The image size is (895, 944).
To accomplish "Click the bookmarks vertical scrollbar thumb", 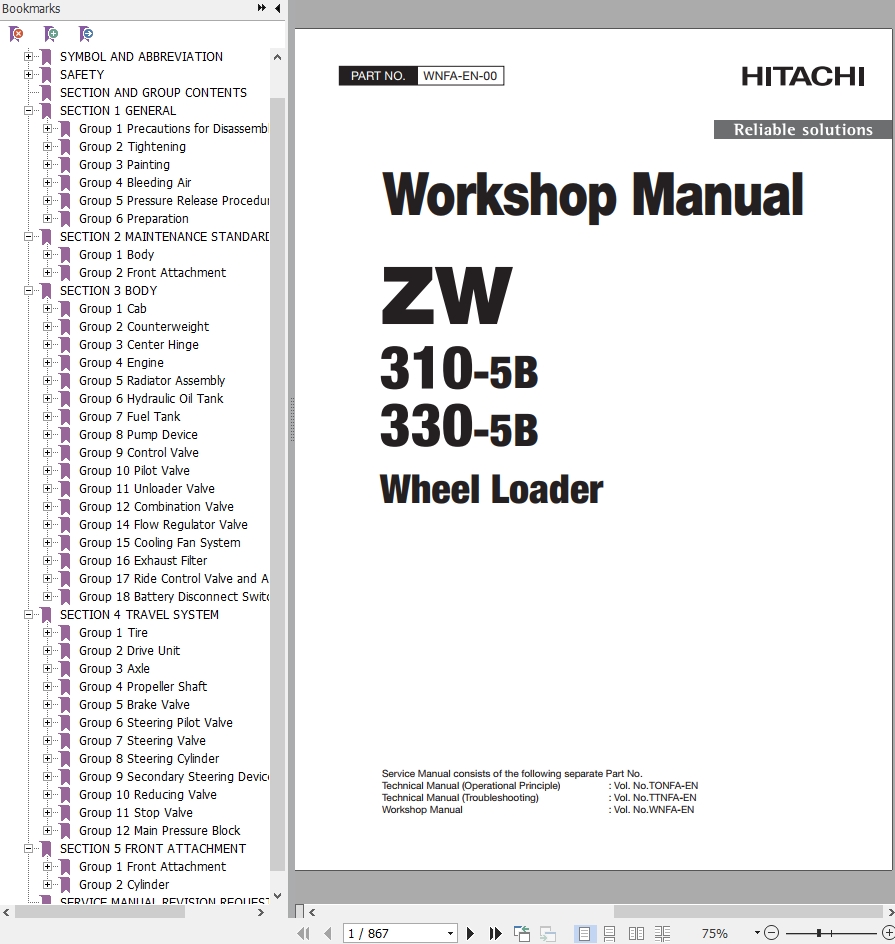I will [277, 484].
